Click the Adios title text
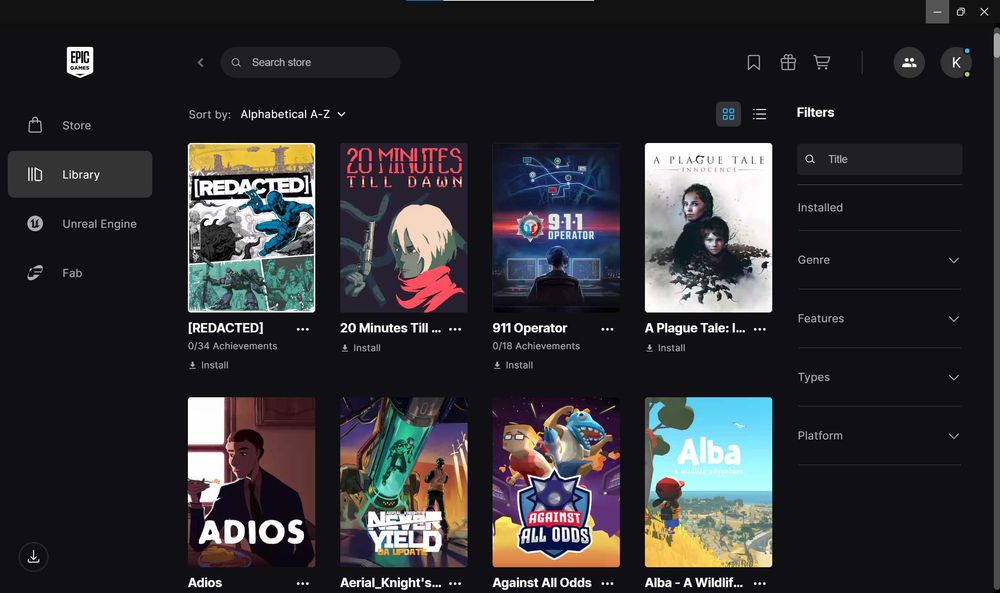Viewport: 1000px width, 593px height. pos(205,583)
